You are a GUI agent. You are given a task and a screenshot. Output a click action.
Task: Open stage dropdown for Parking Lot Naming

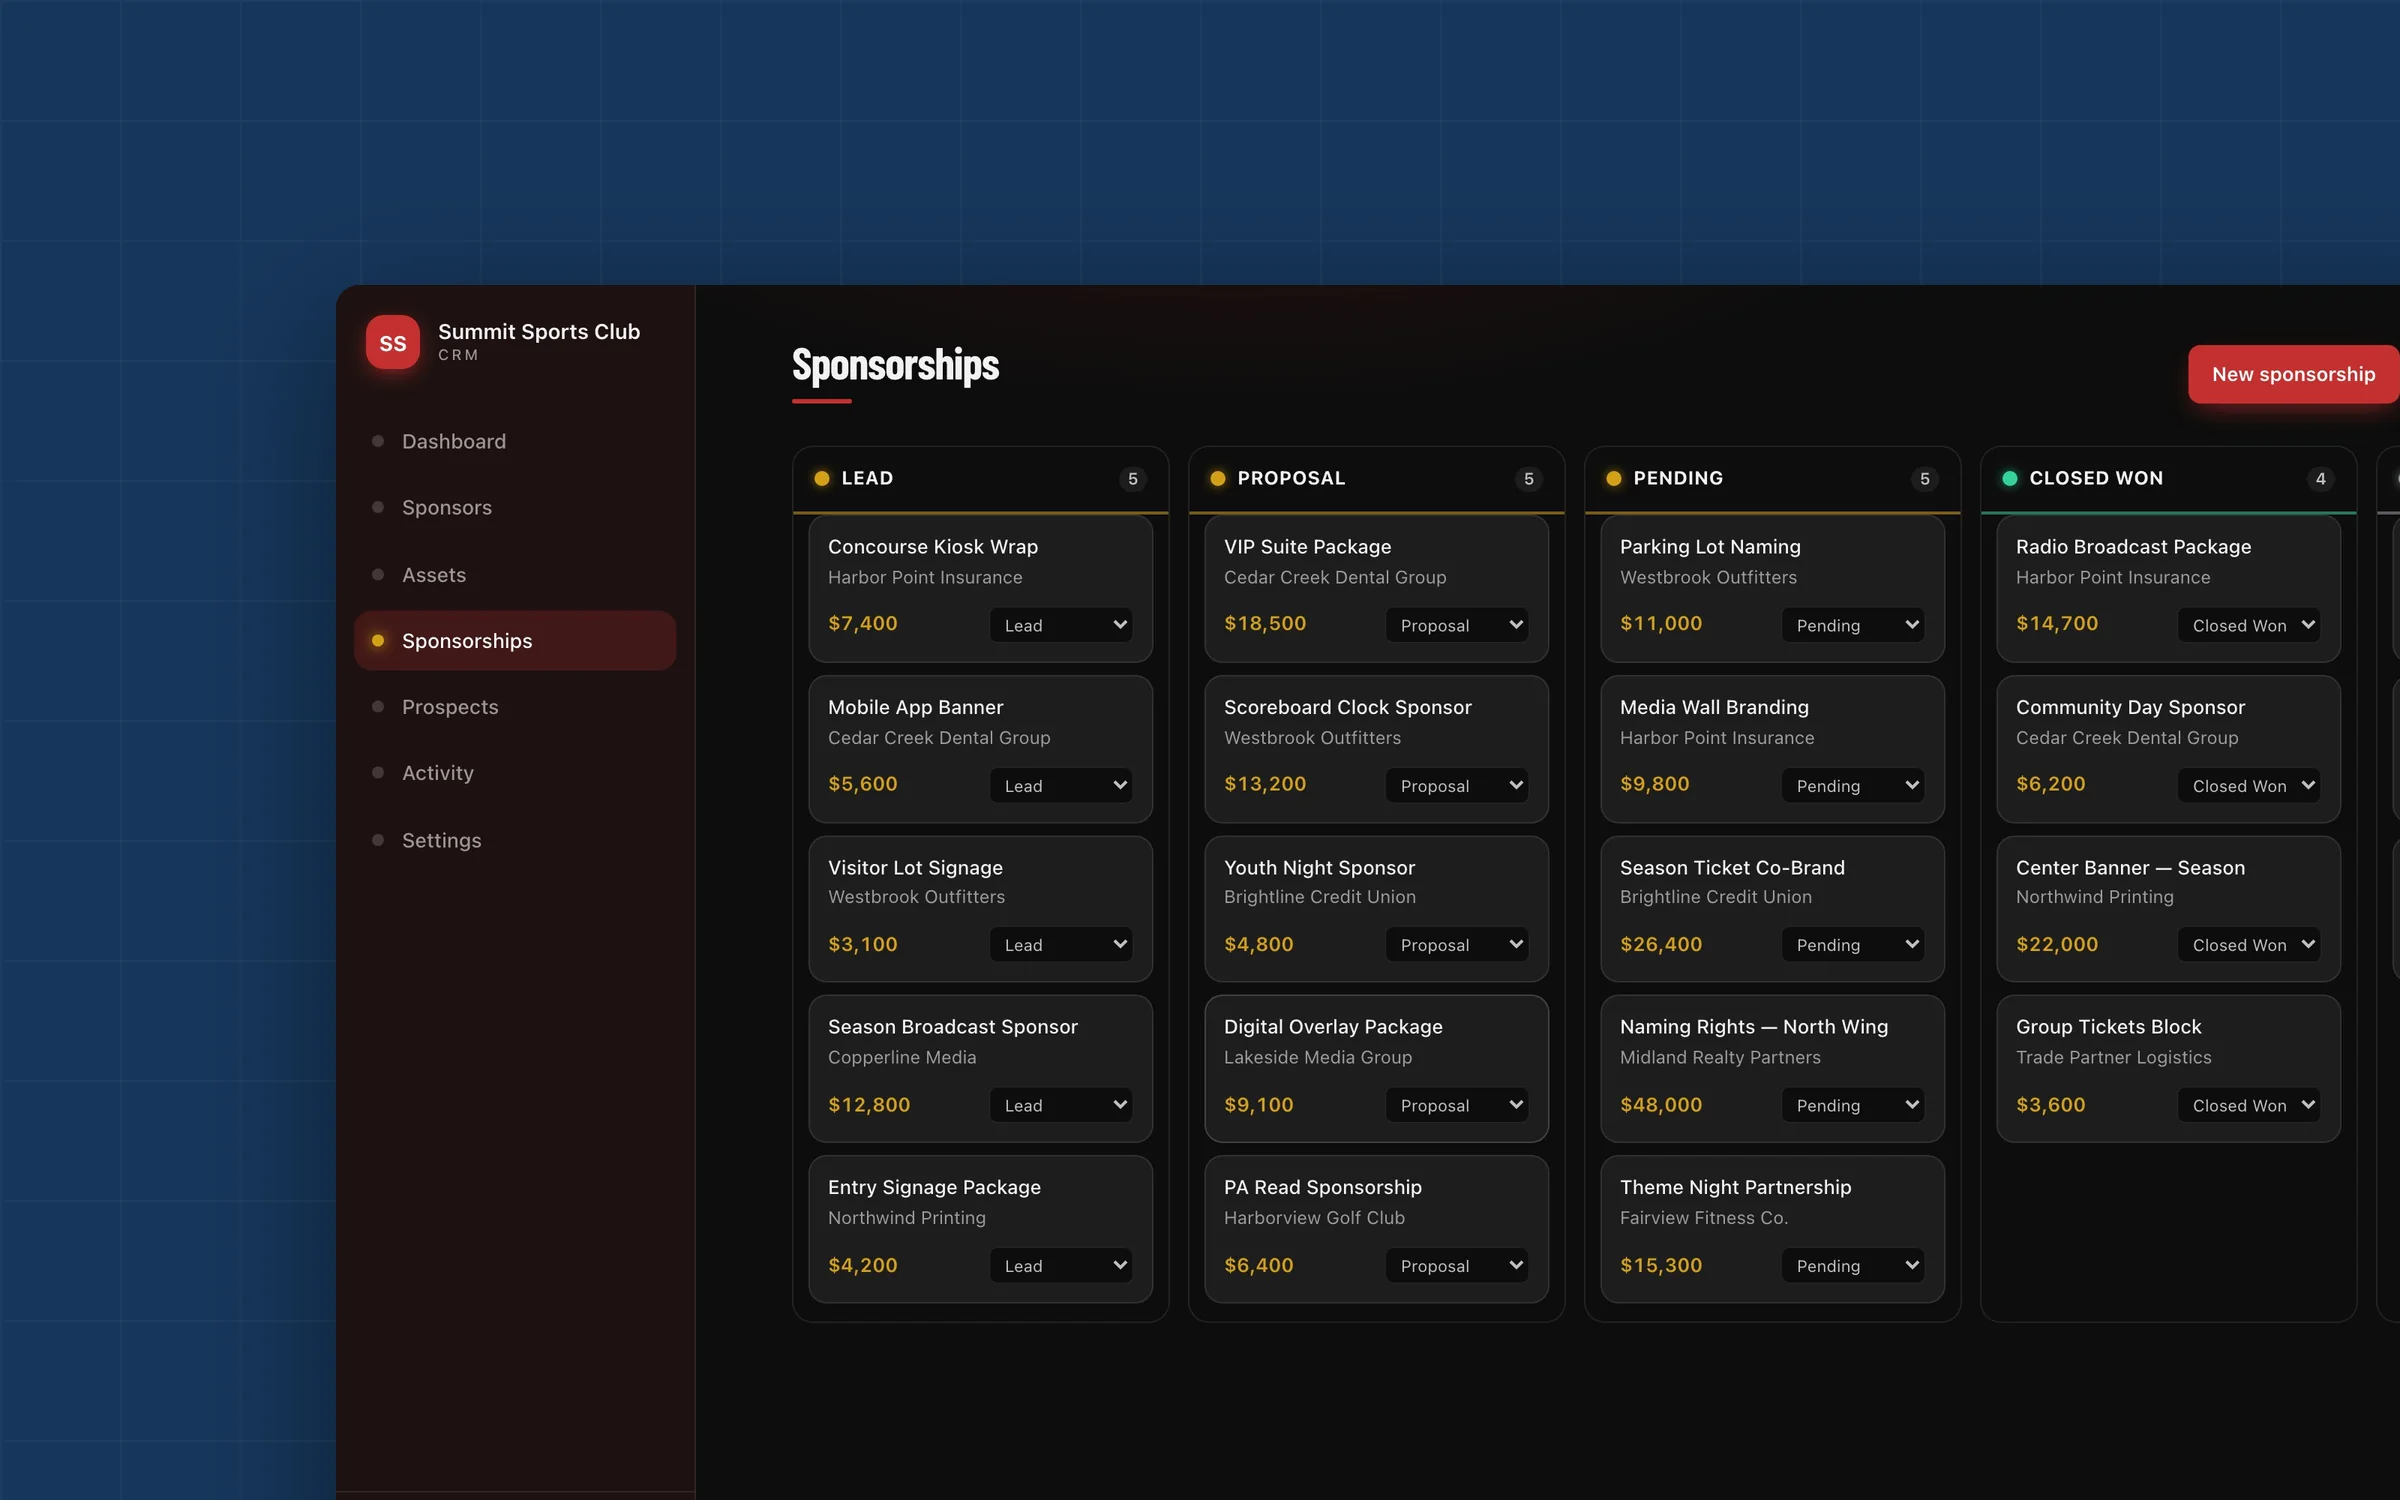click(x=1853, y=625)
